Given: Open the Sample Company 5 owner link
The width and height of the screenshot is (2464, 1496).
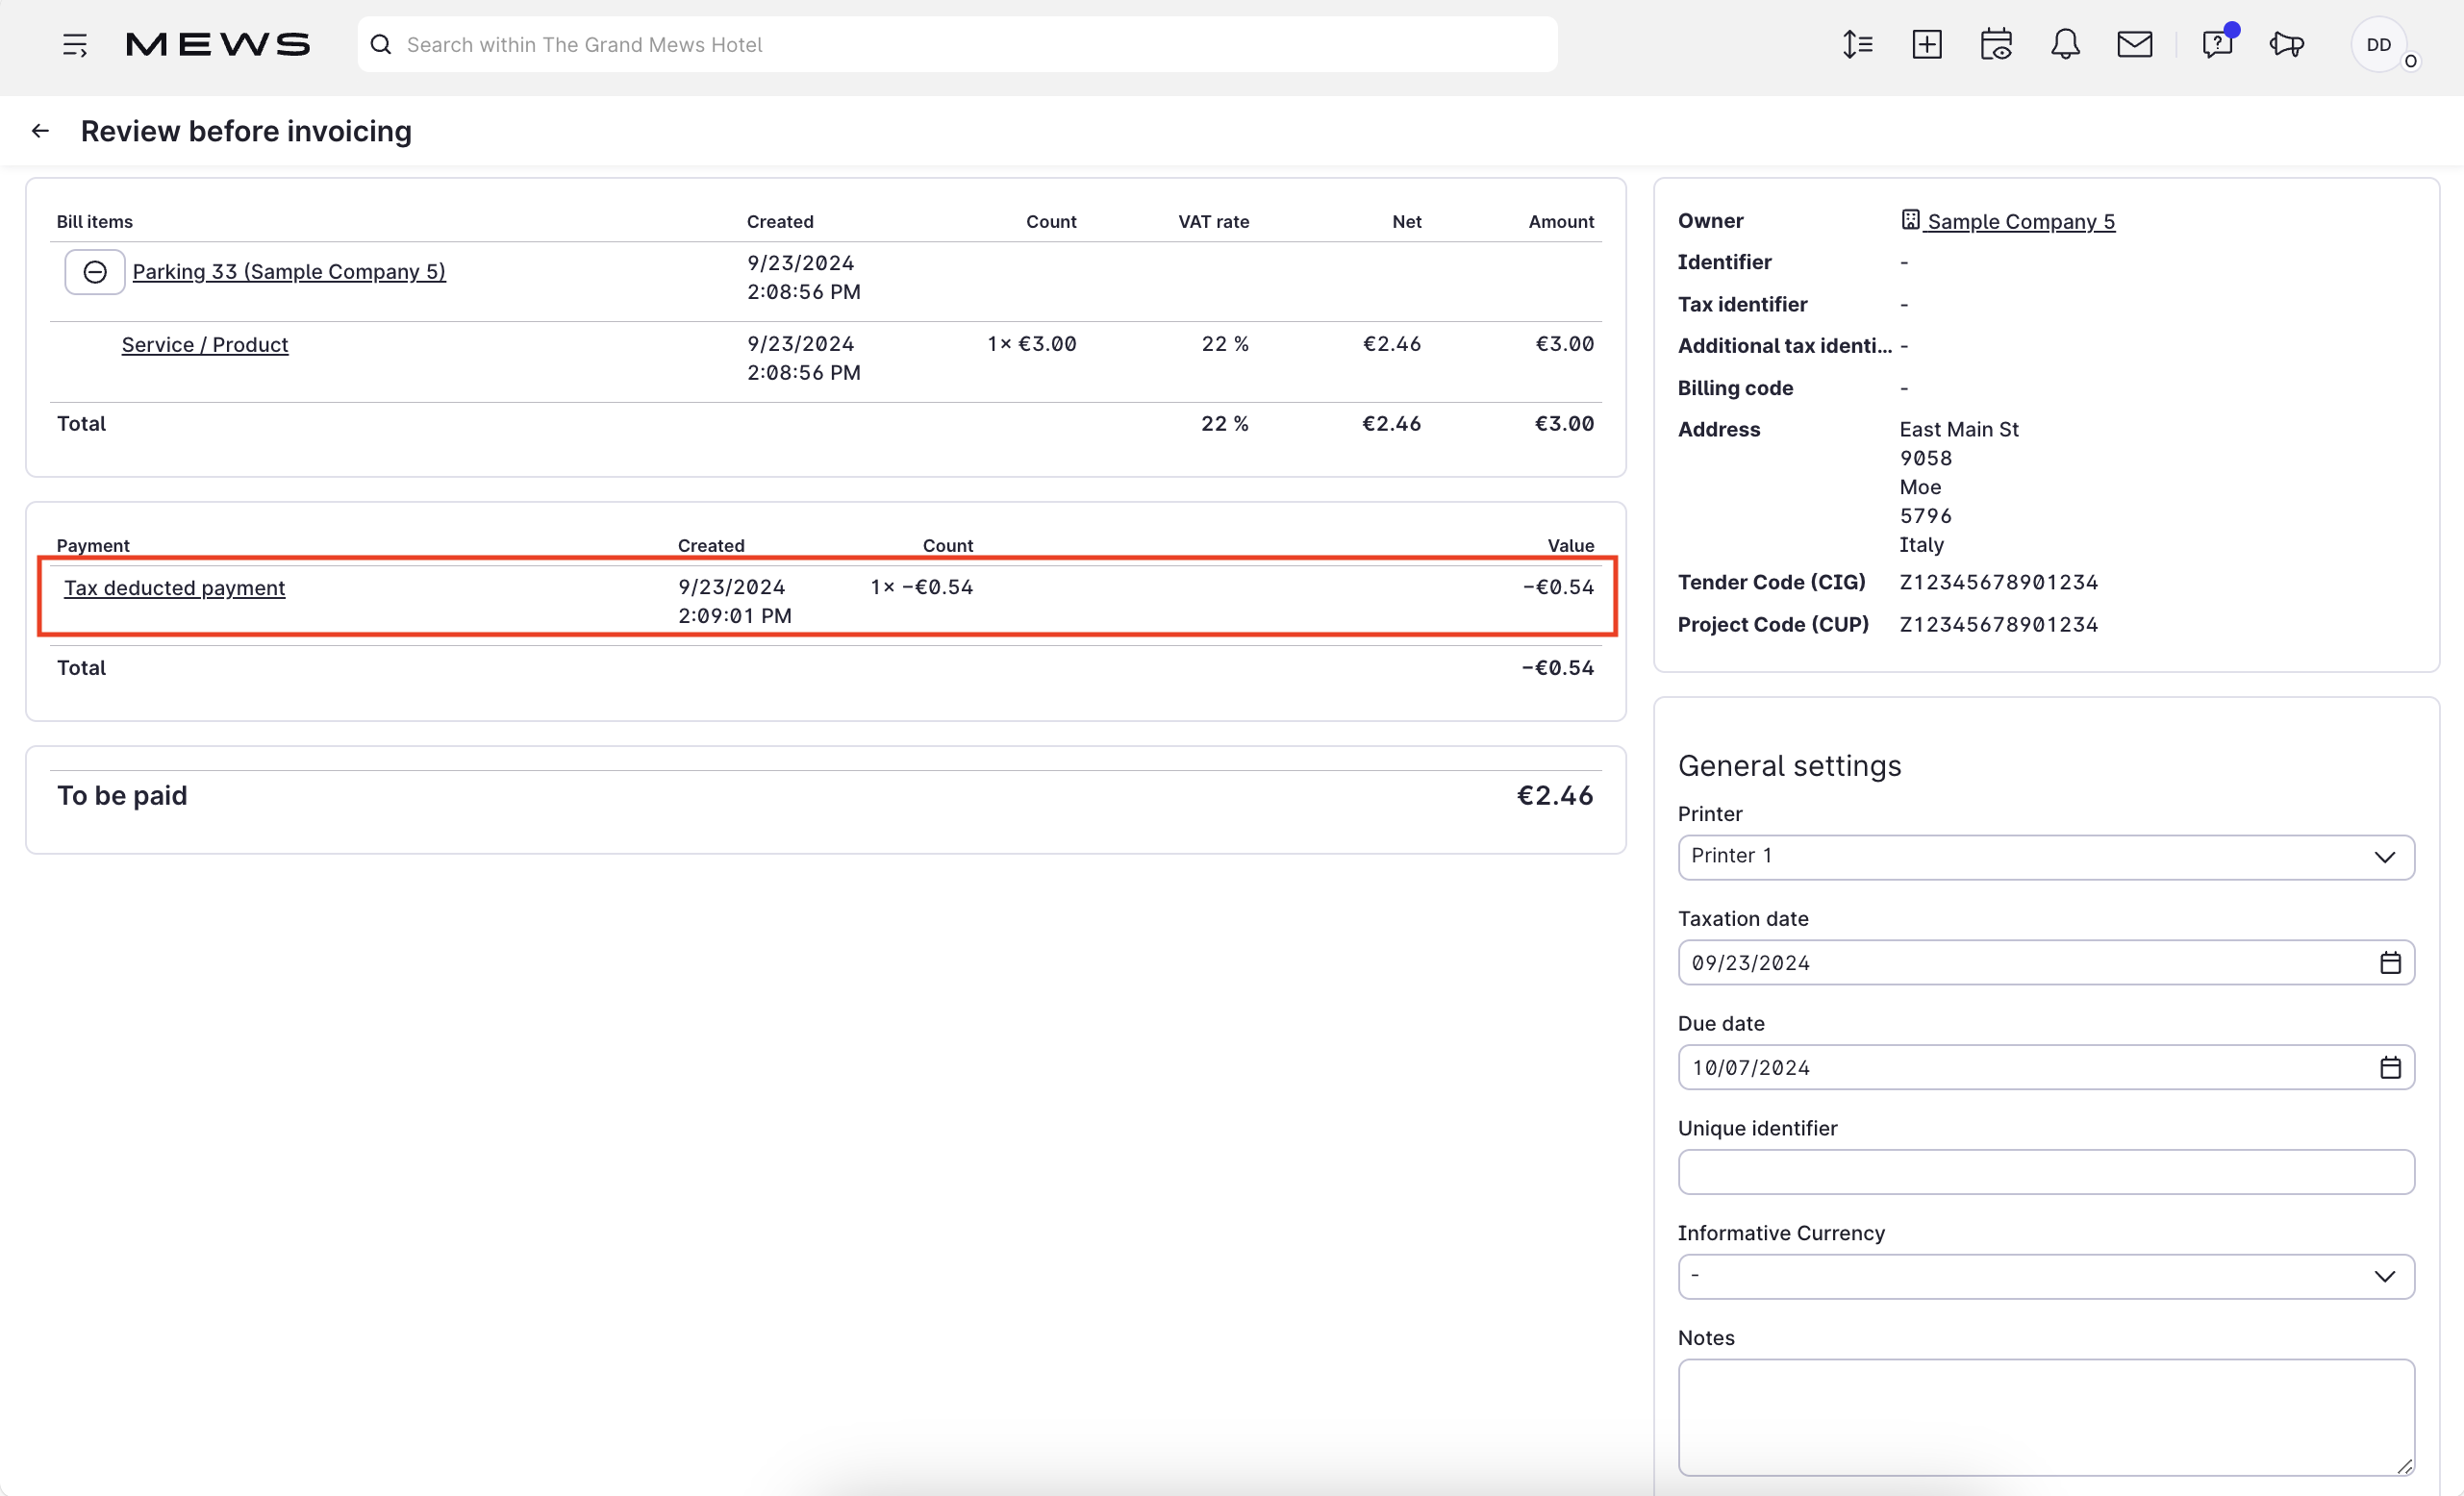Looking at the screenshot, I should pos(2021,222).
